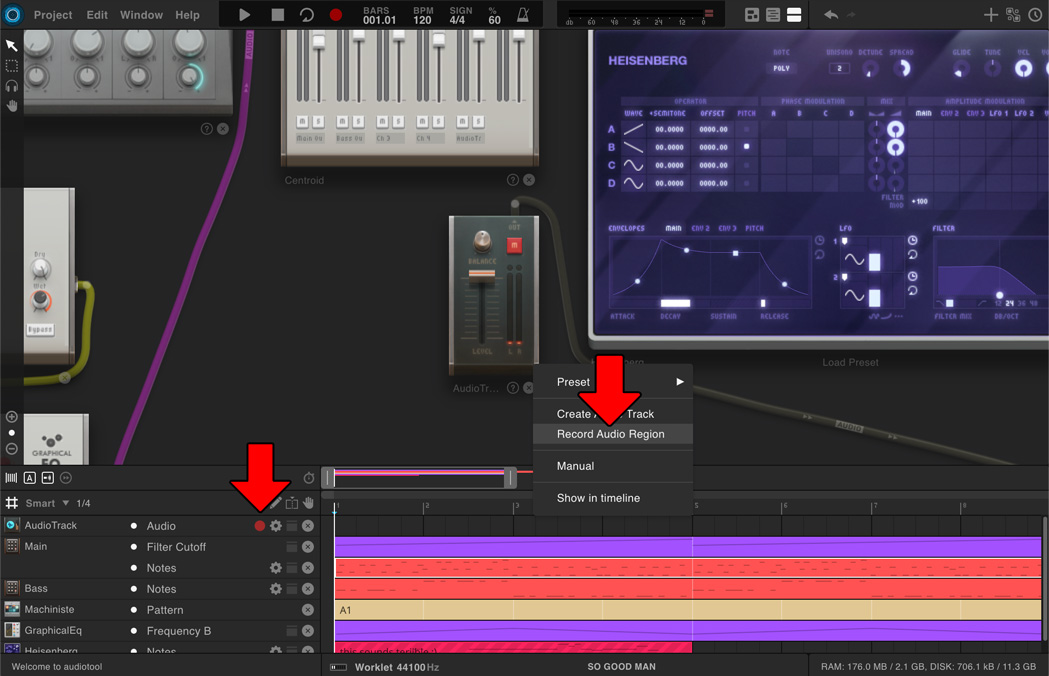Select Record Audio Region from the menu

tap(610, 433)
